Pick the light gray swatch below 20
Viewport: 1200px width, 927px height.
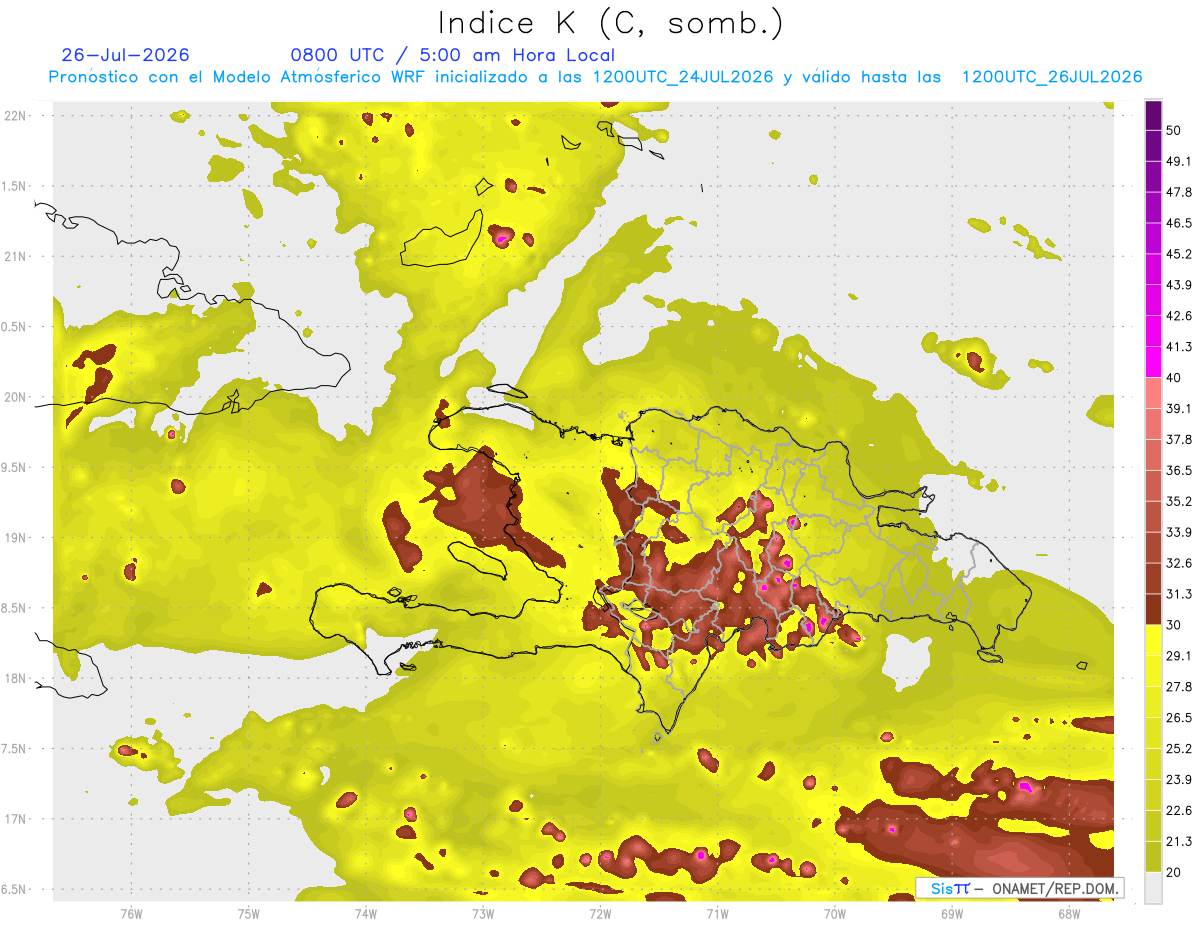click(x=1153, y=888)
